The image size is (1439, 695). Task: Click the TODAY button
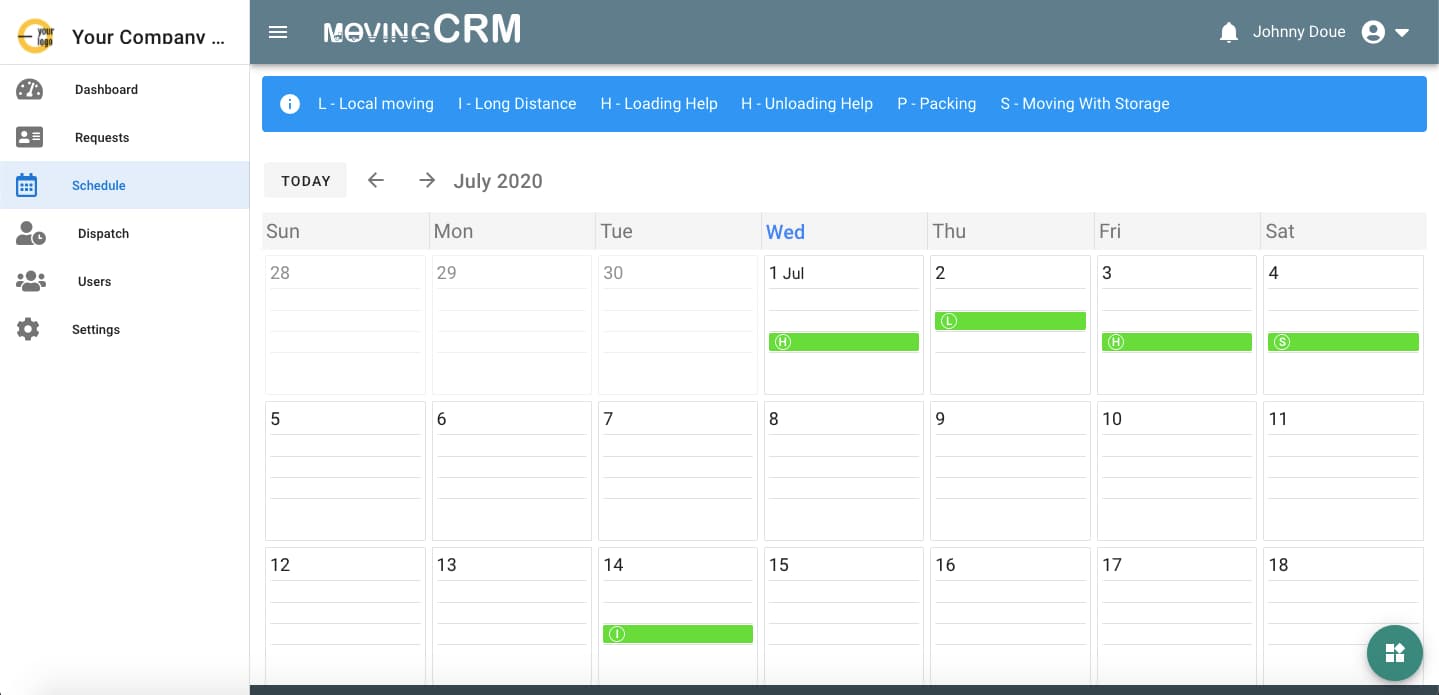(x=305, y=181)
